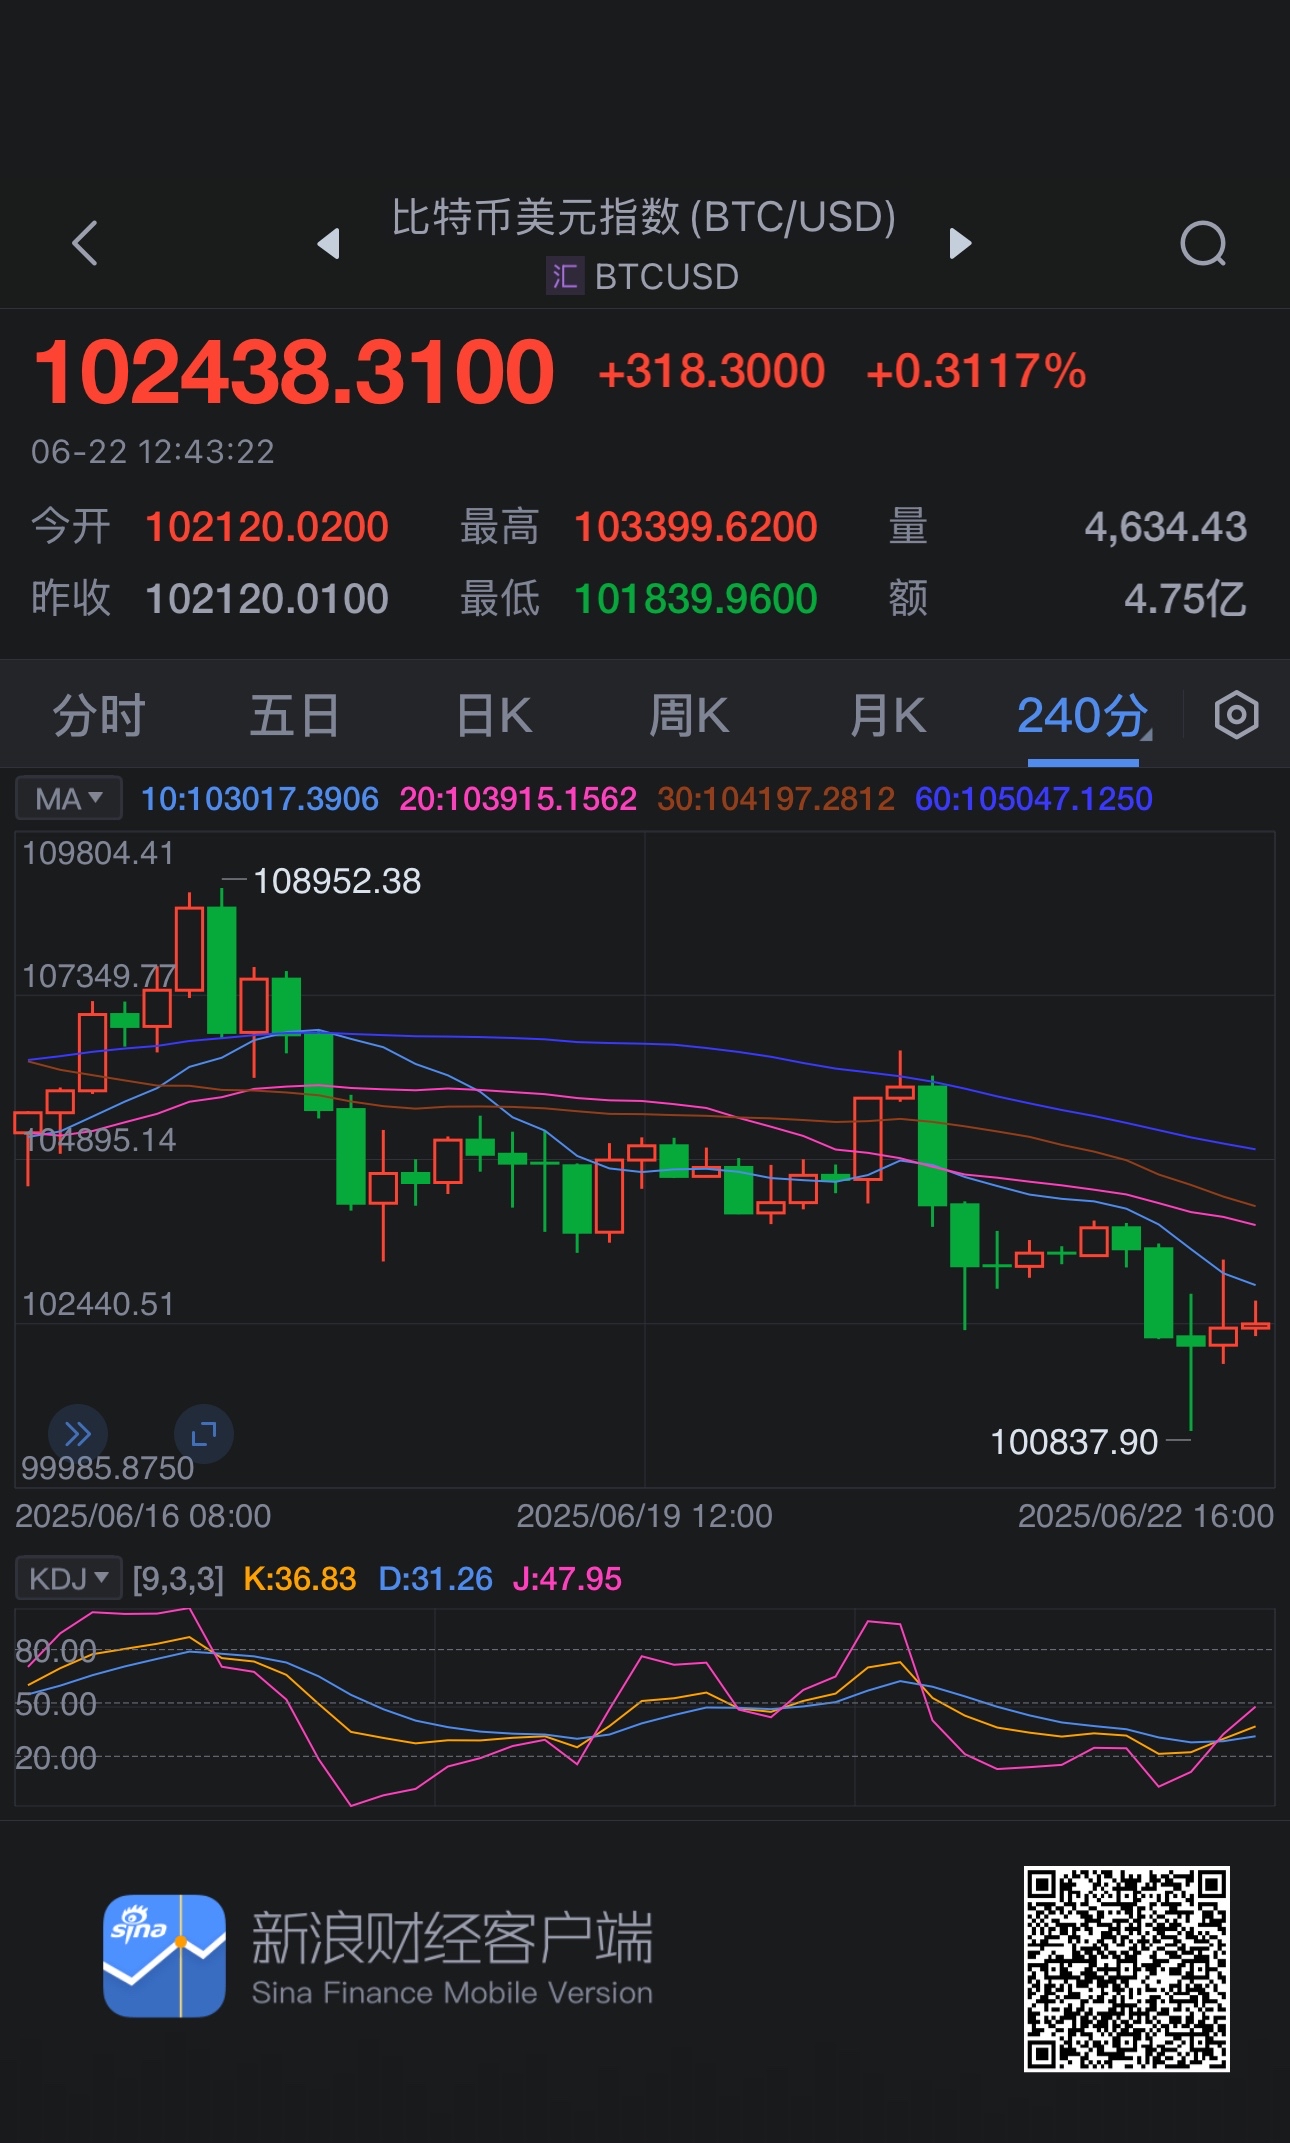Select the 分时 tab
This screenshot has width=1290, height=2143.
(x=99, y=716)
